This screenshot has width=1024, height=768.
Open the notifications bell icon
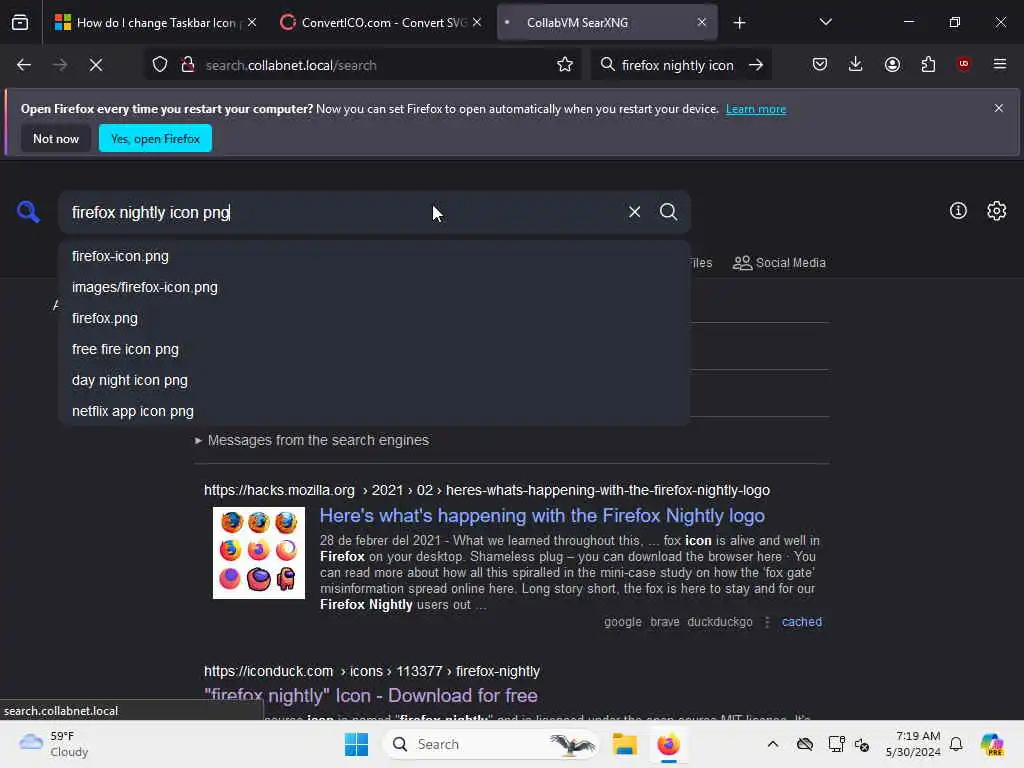click(x=956, y=744)
